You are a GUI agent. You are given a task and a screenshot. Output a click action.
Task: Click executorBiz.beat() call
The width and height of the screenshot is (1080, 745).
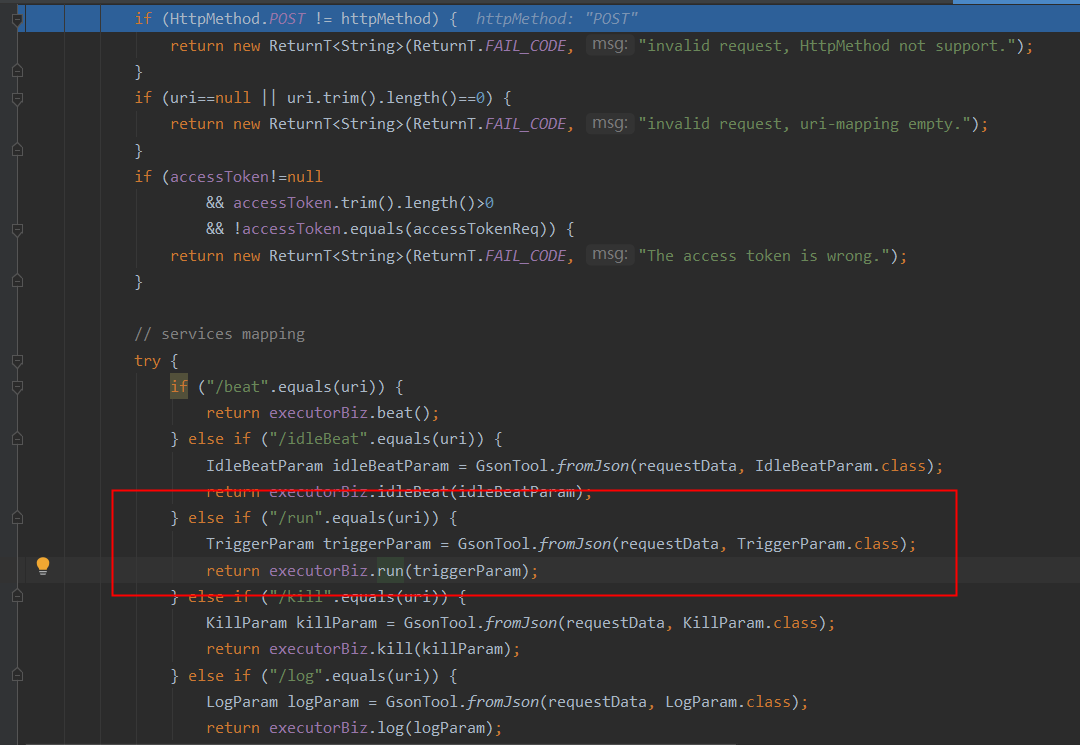point(349,412)
